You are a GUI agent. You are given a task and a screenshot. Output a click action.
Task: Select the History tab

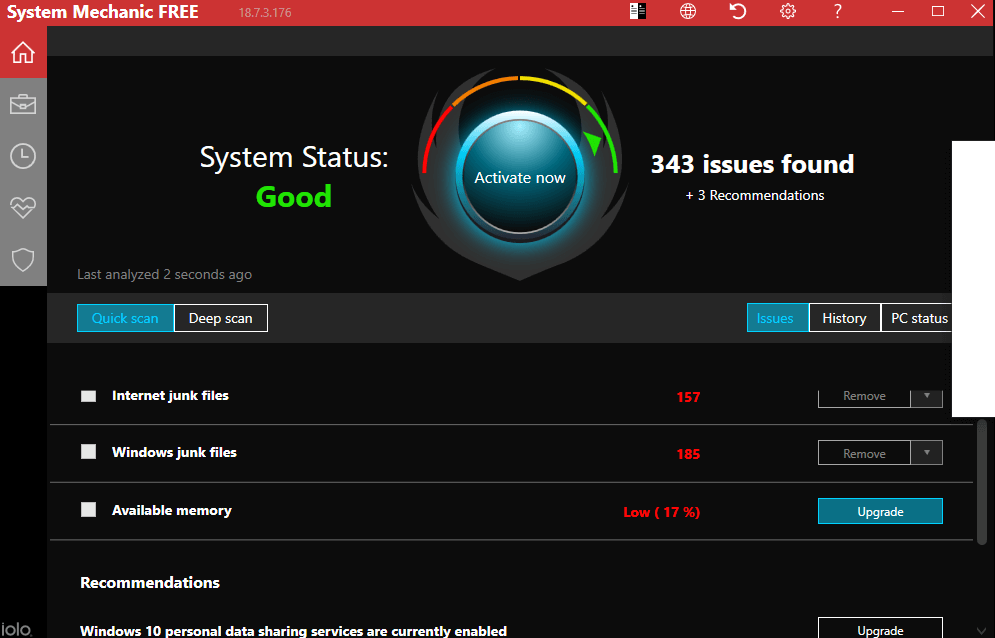[x=845, y=318]
